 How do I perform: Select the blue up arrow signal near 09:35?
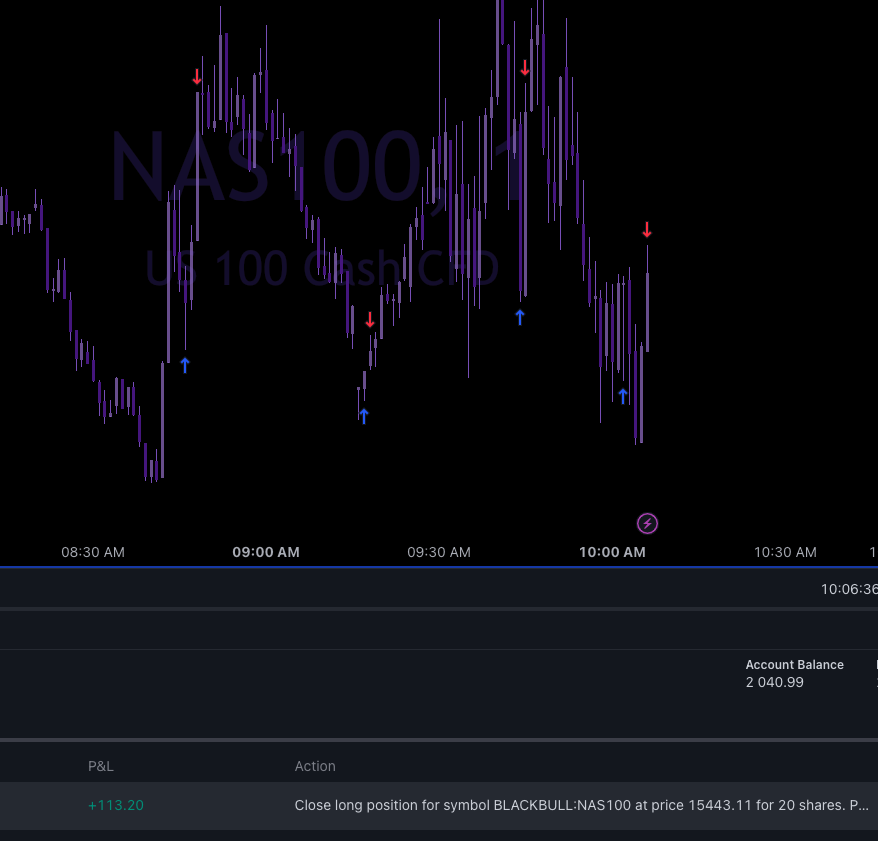coord(363,414)
